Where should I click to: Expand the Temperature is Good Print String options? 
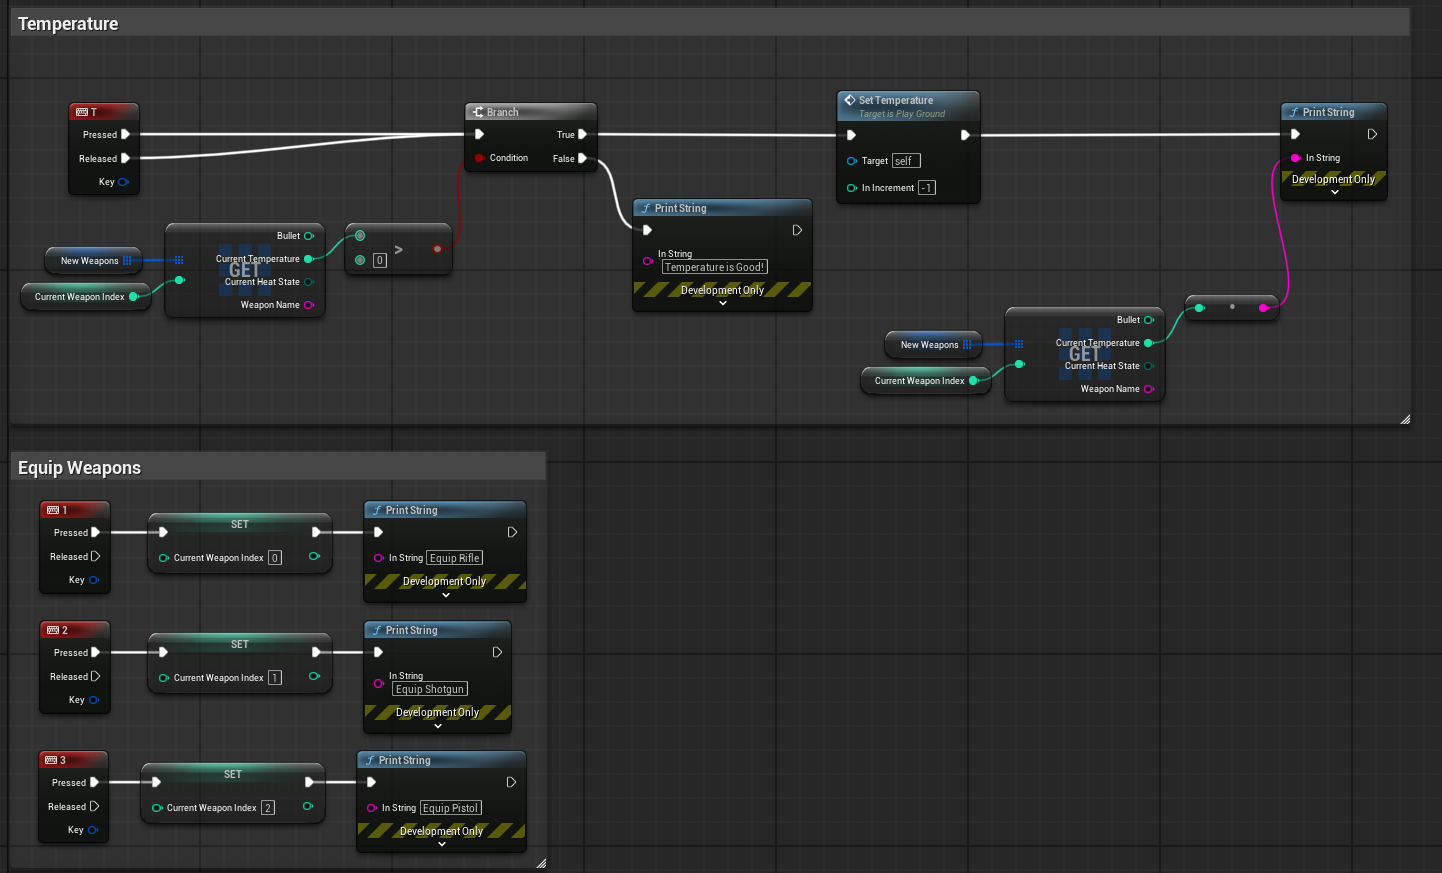pyautogui.click(x=723, y=303)
